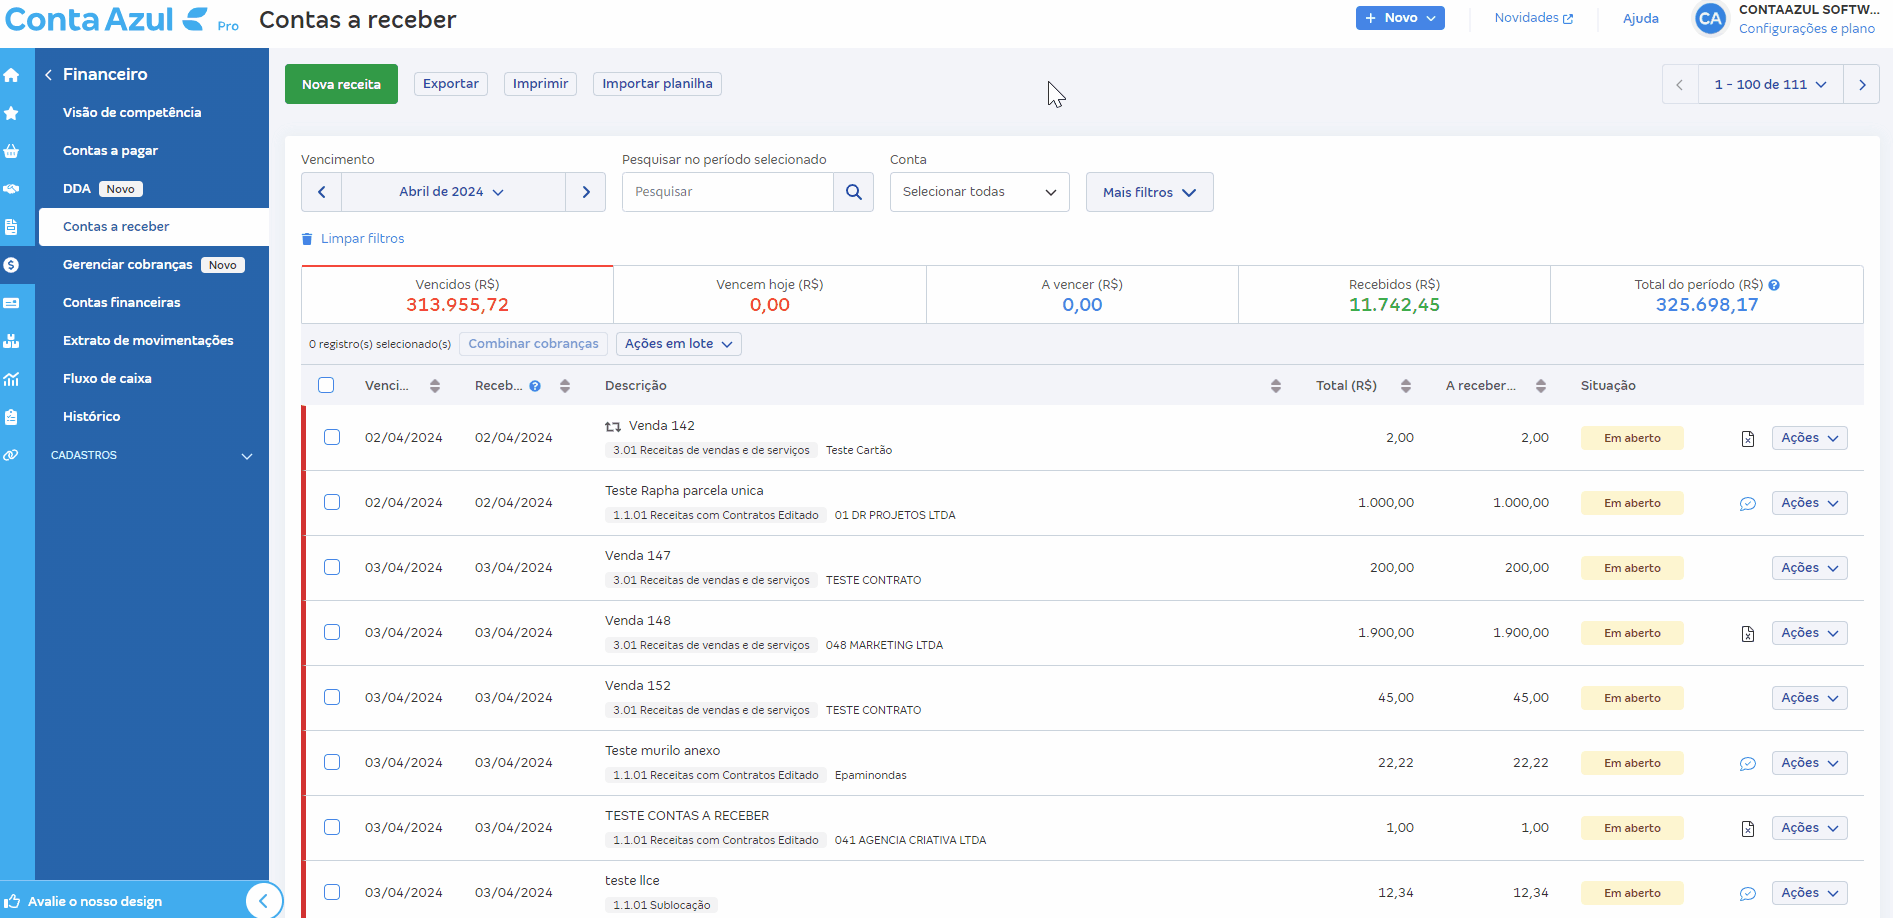This screenshot has width=1893, height=918.
Task: Open the clipboard sidebar icon
Action: pyautogui.click(x=11, y=417)
